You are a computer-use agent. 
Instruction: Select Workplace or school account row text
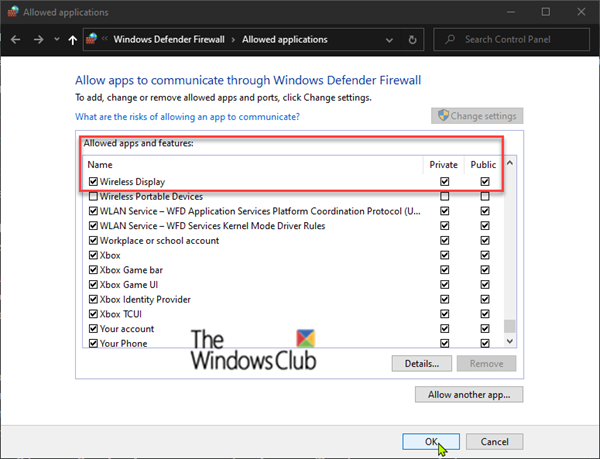click(159, 241)
